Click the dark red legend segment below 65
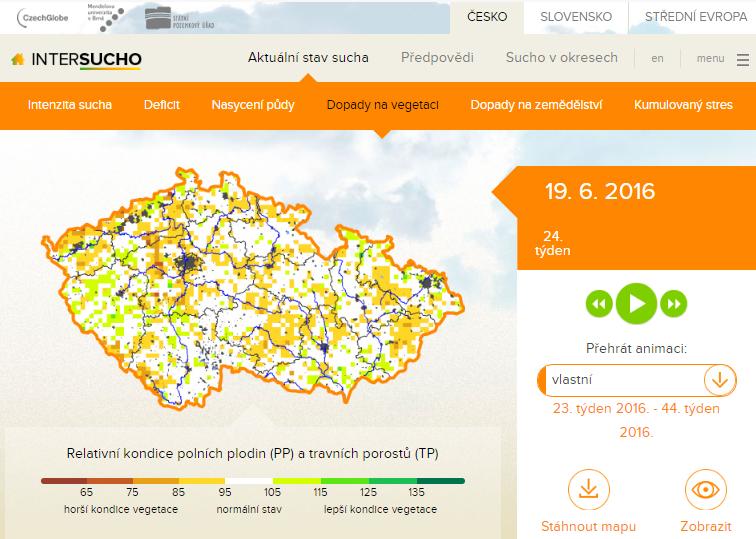Viewport: 756px width, 539px height. click(64, 481)
